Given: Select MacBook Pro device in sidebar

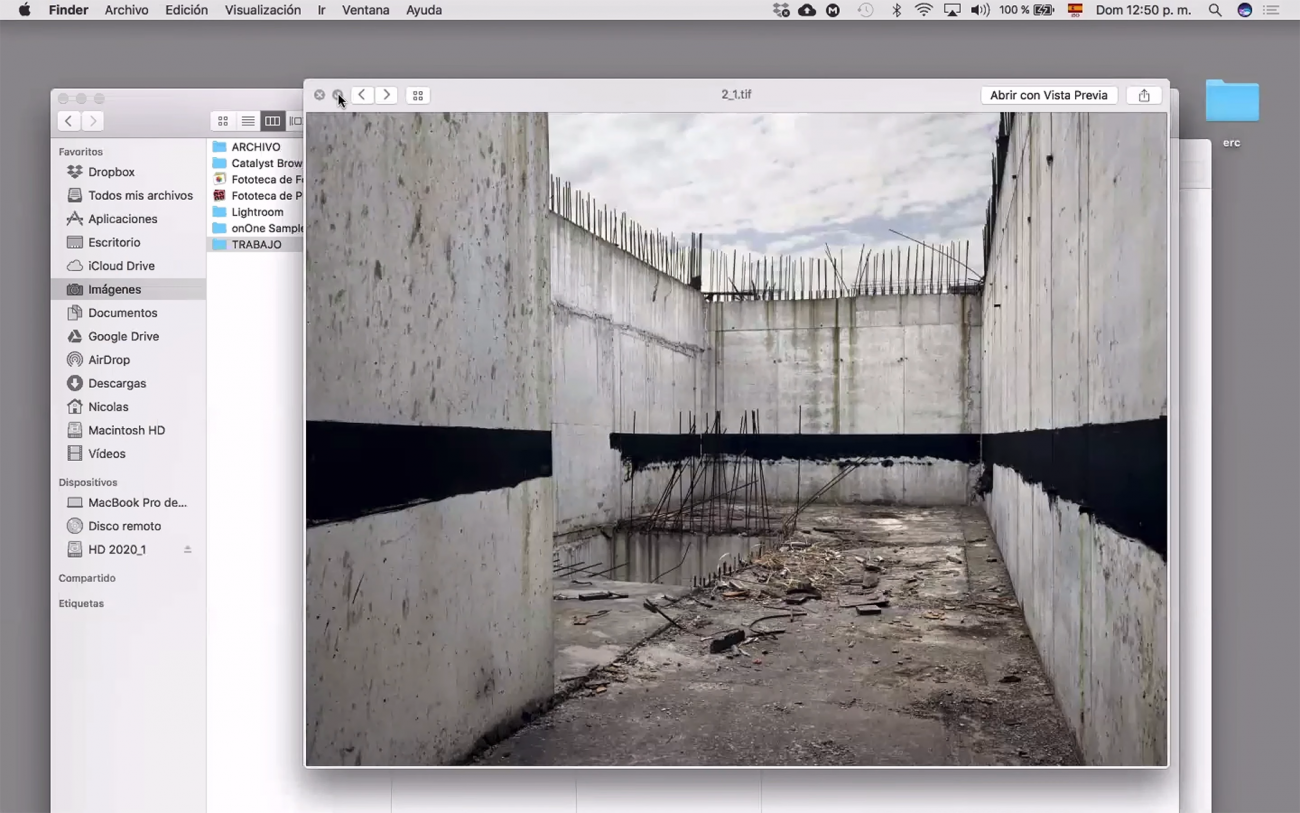Looking at the screenshot, I should pyautogui.click(x=128, y=503).
